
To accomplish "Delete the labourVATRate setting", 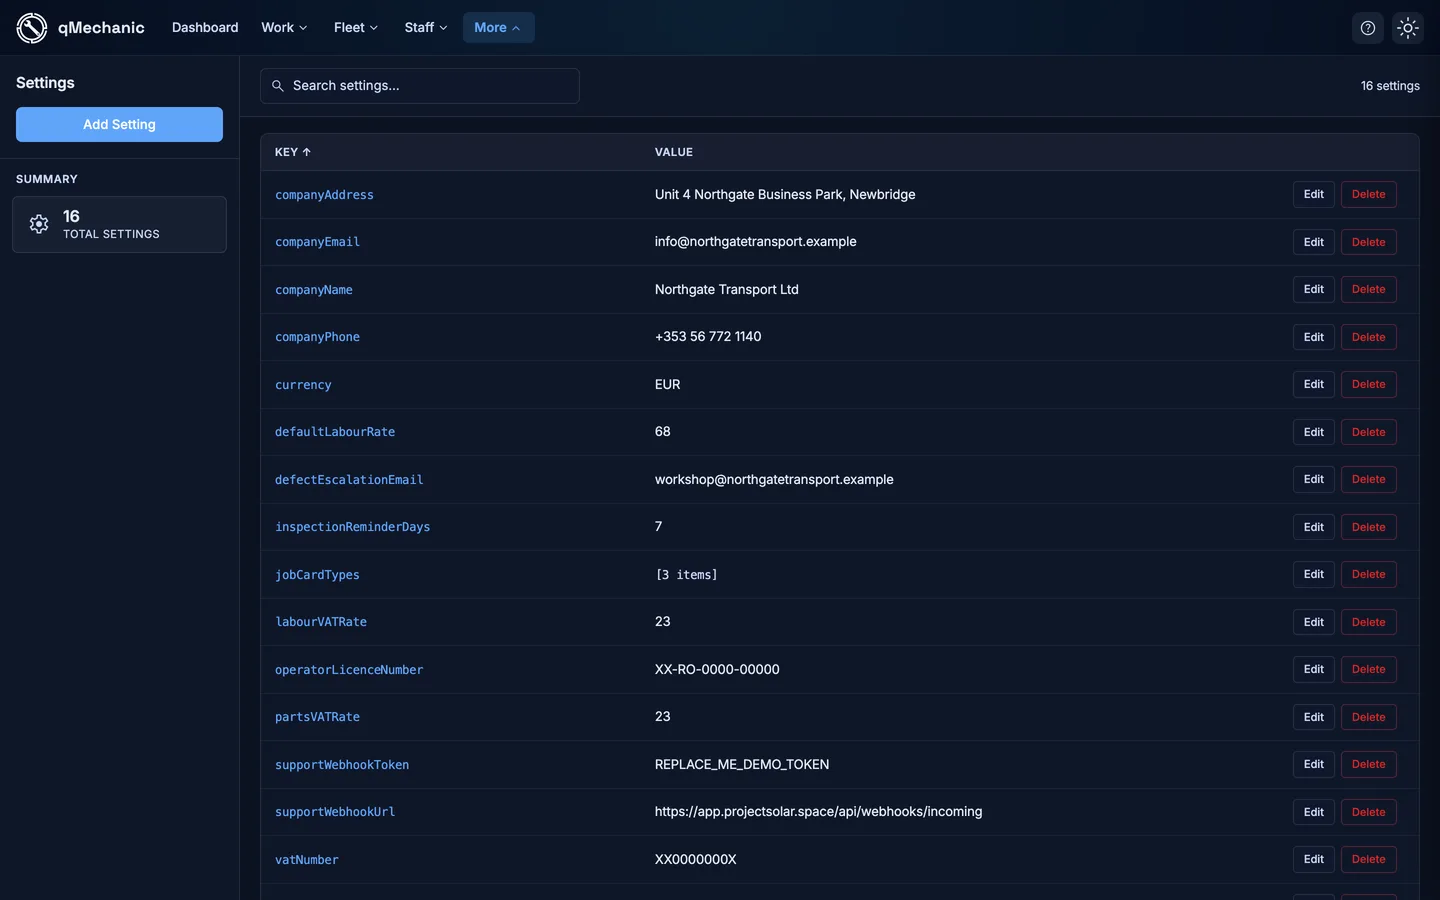I will point(1369,622).
